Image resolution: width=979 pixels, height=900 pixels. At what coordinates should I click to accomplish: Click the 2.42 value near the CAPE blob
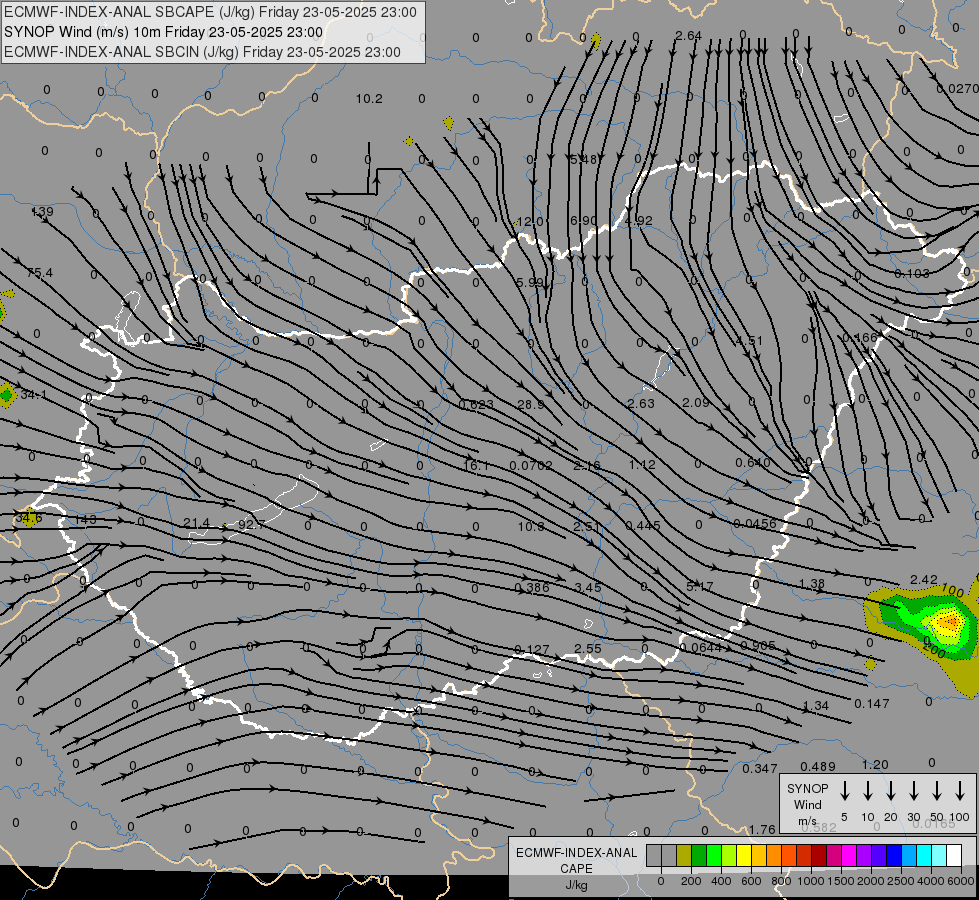(x=923, y=580)
